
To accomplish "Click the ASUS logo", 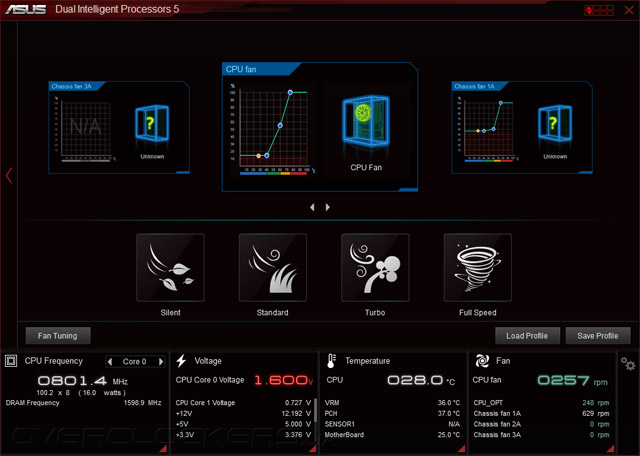I will coord(26,9).
